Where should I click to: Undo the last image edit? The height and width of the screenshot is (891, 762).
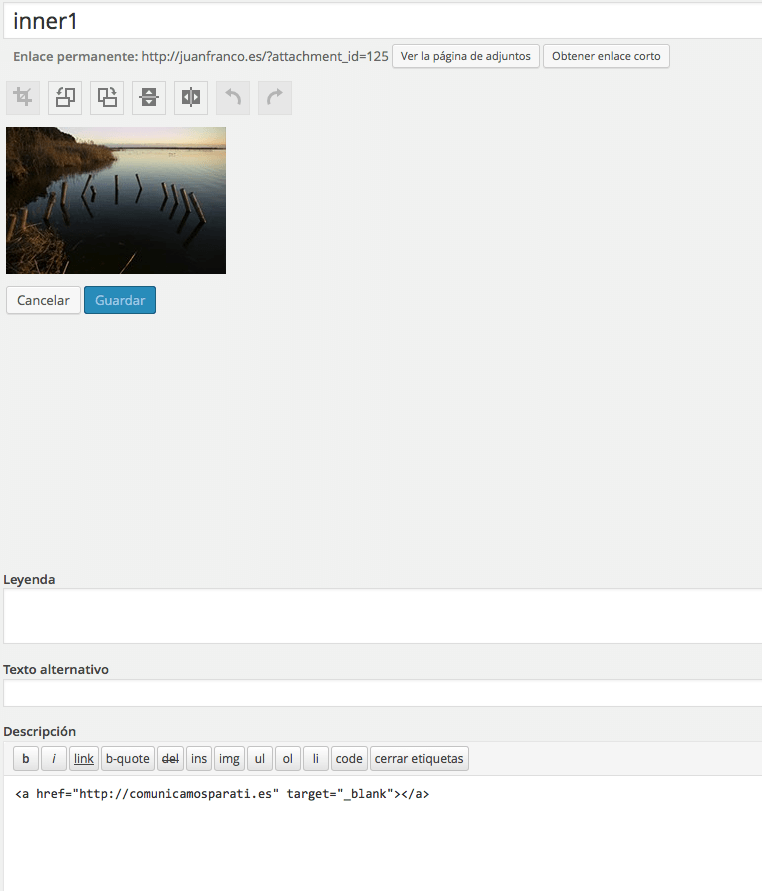pyautogui.click(x=233, y=98)
